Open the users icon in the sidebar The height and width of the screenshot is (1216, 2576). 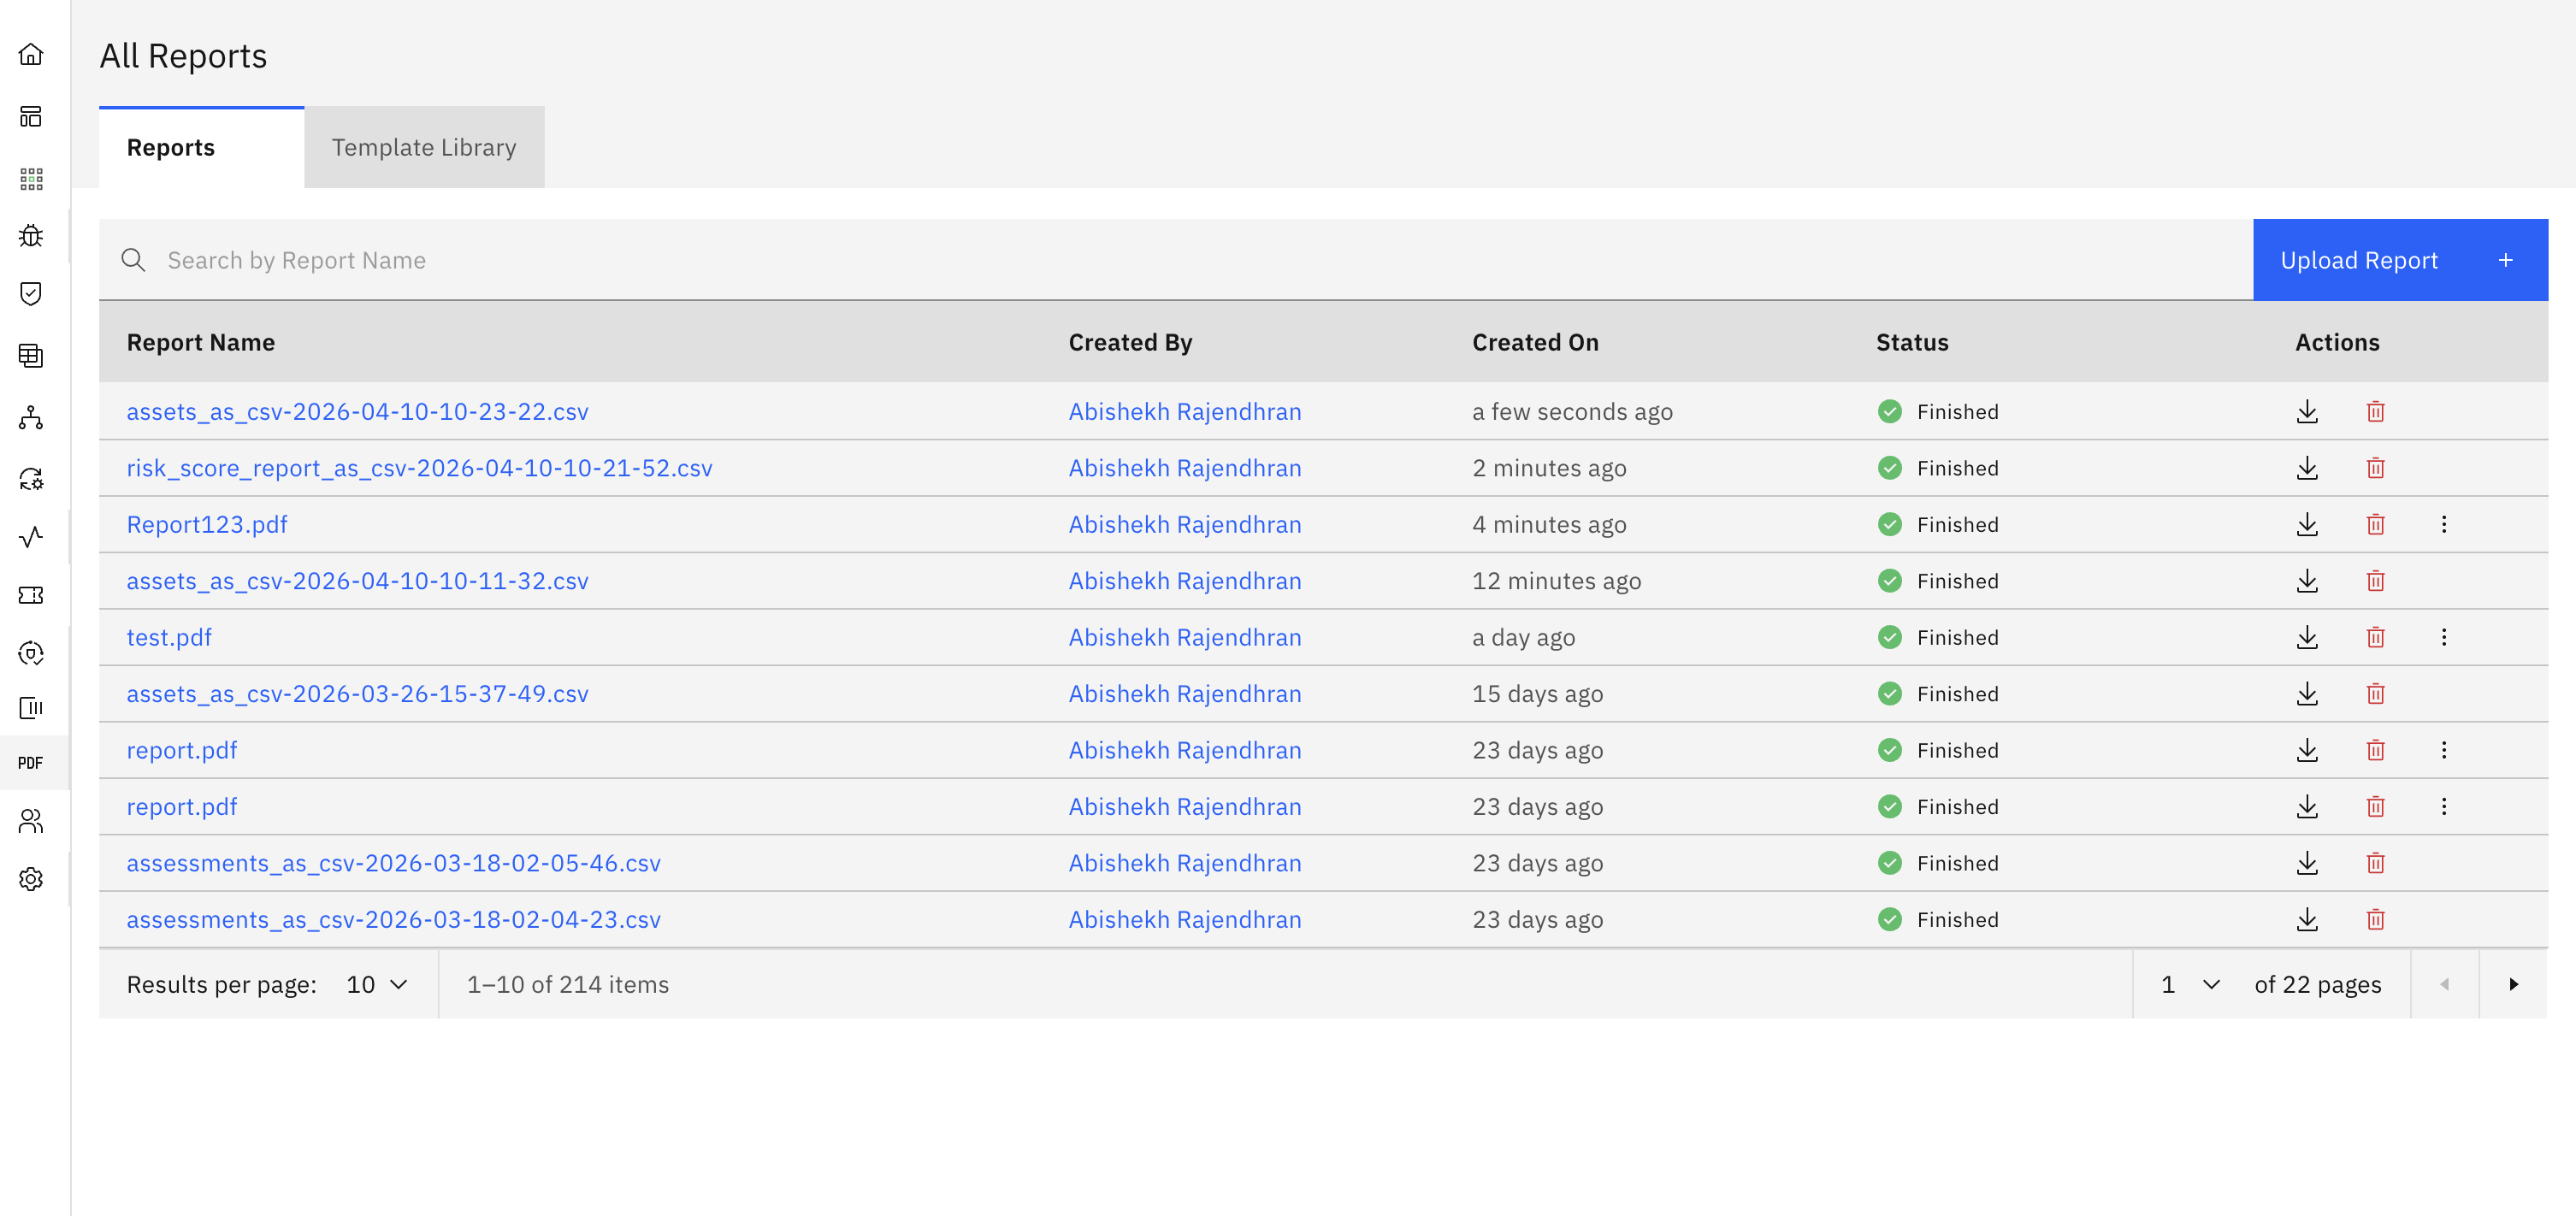point(31,821)
